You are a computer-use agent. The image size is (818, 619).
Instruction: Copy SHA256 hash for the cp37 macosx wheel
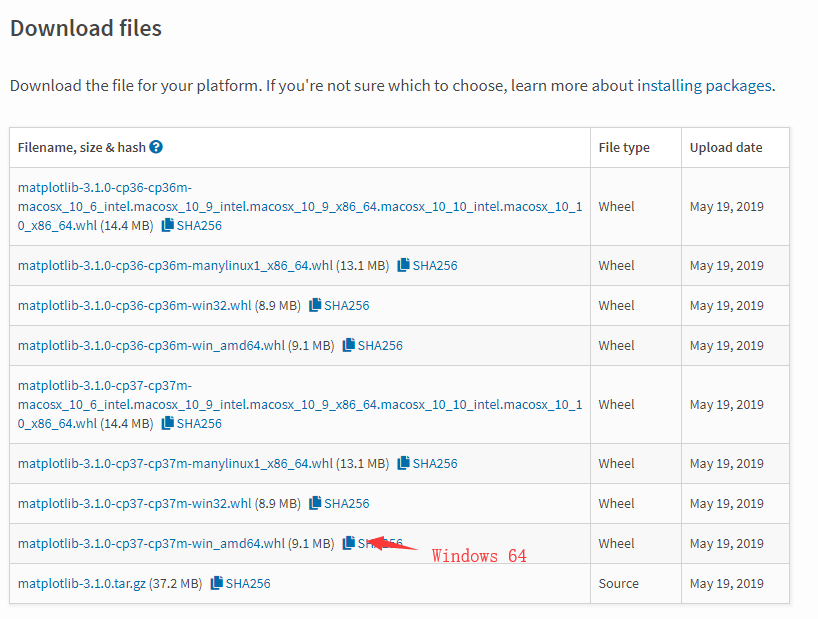[191, 423]
